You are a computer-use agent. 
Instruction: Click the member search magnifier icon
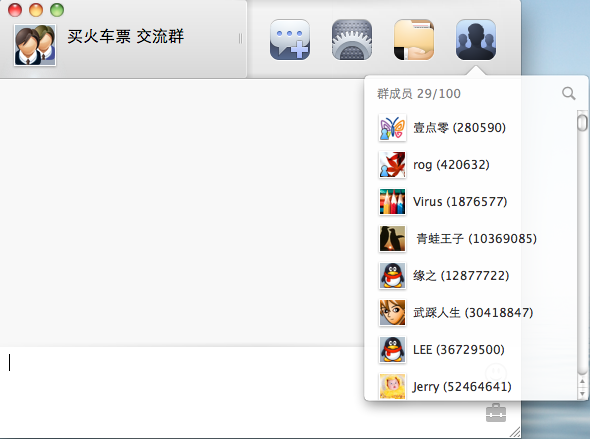tap(569, 93)
